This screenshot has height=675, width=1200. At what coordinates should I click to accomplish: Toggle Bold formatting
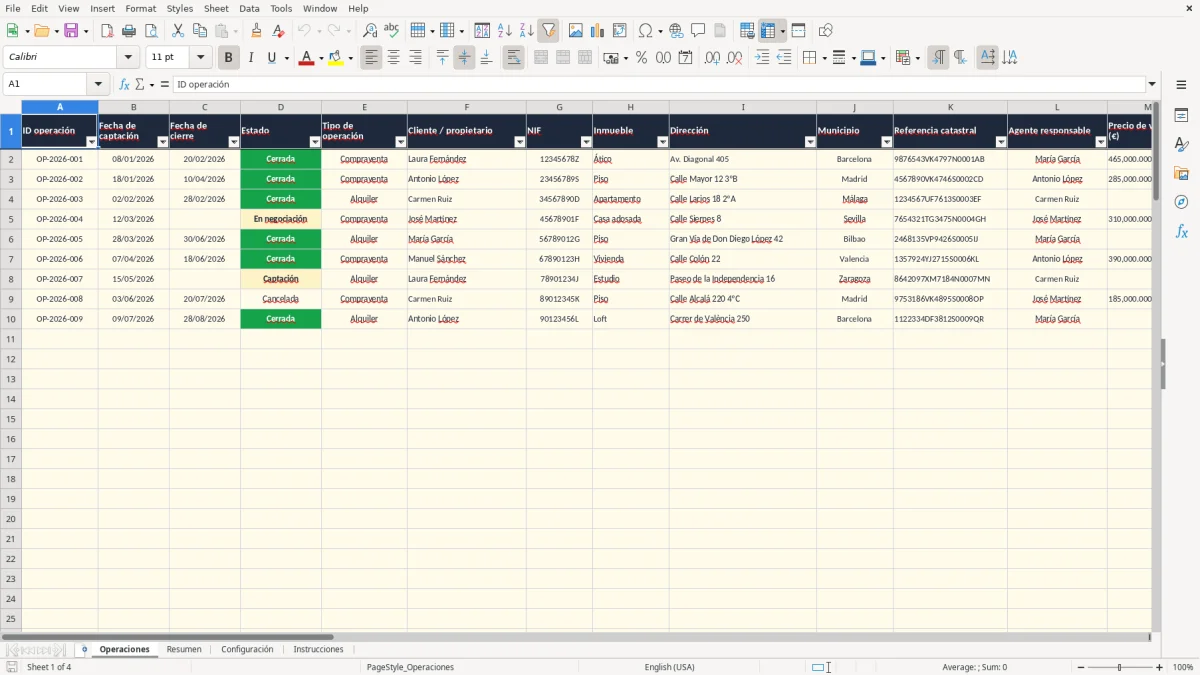[x=229, y=58]
